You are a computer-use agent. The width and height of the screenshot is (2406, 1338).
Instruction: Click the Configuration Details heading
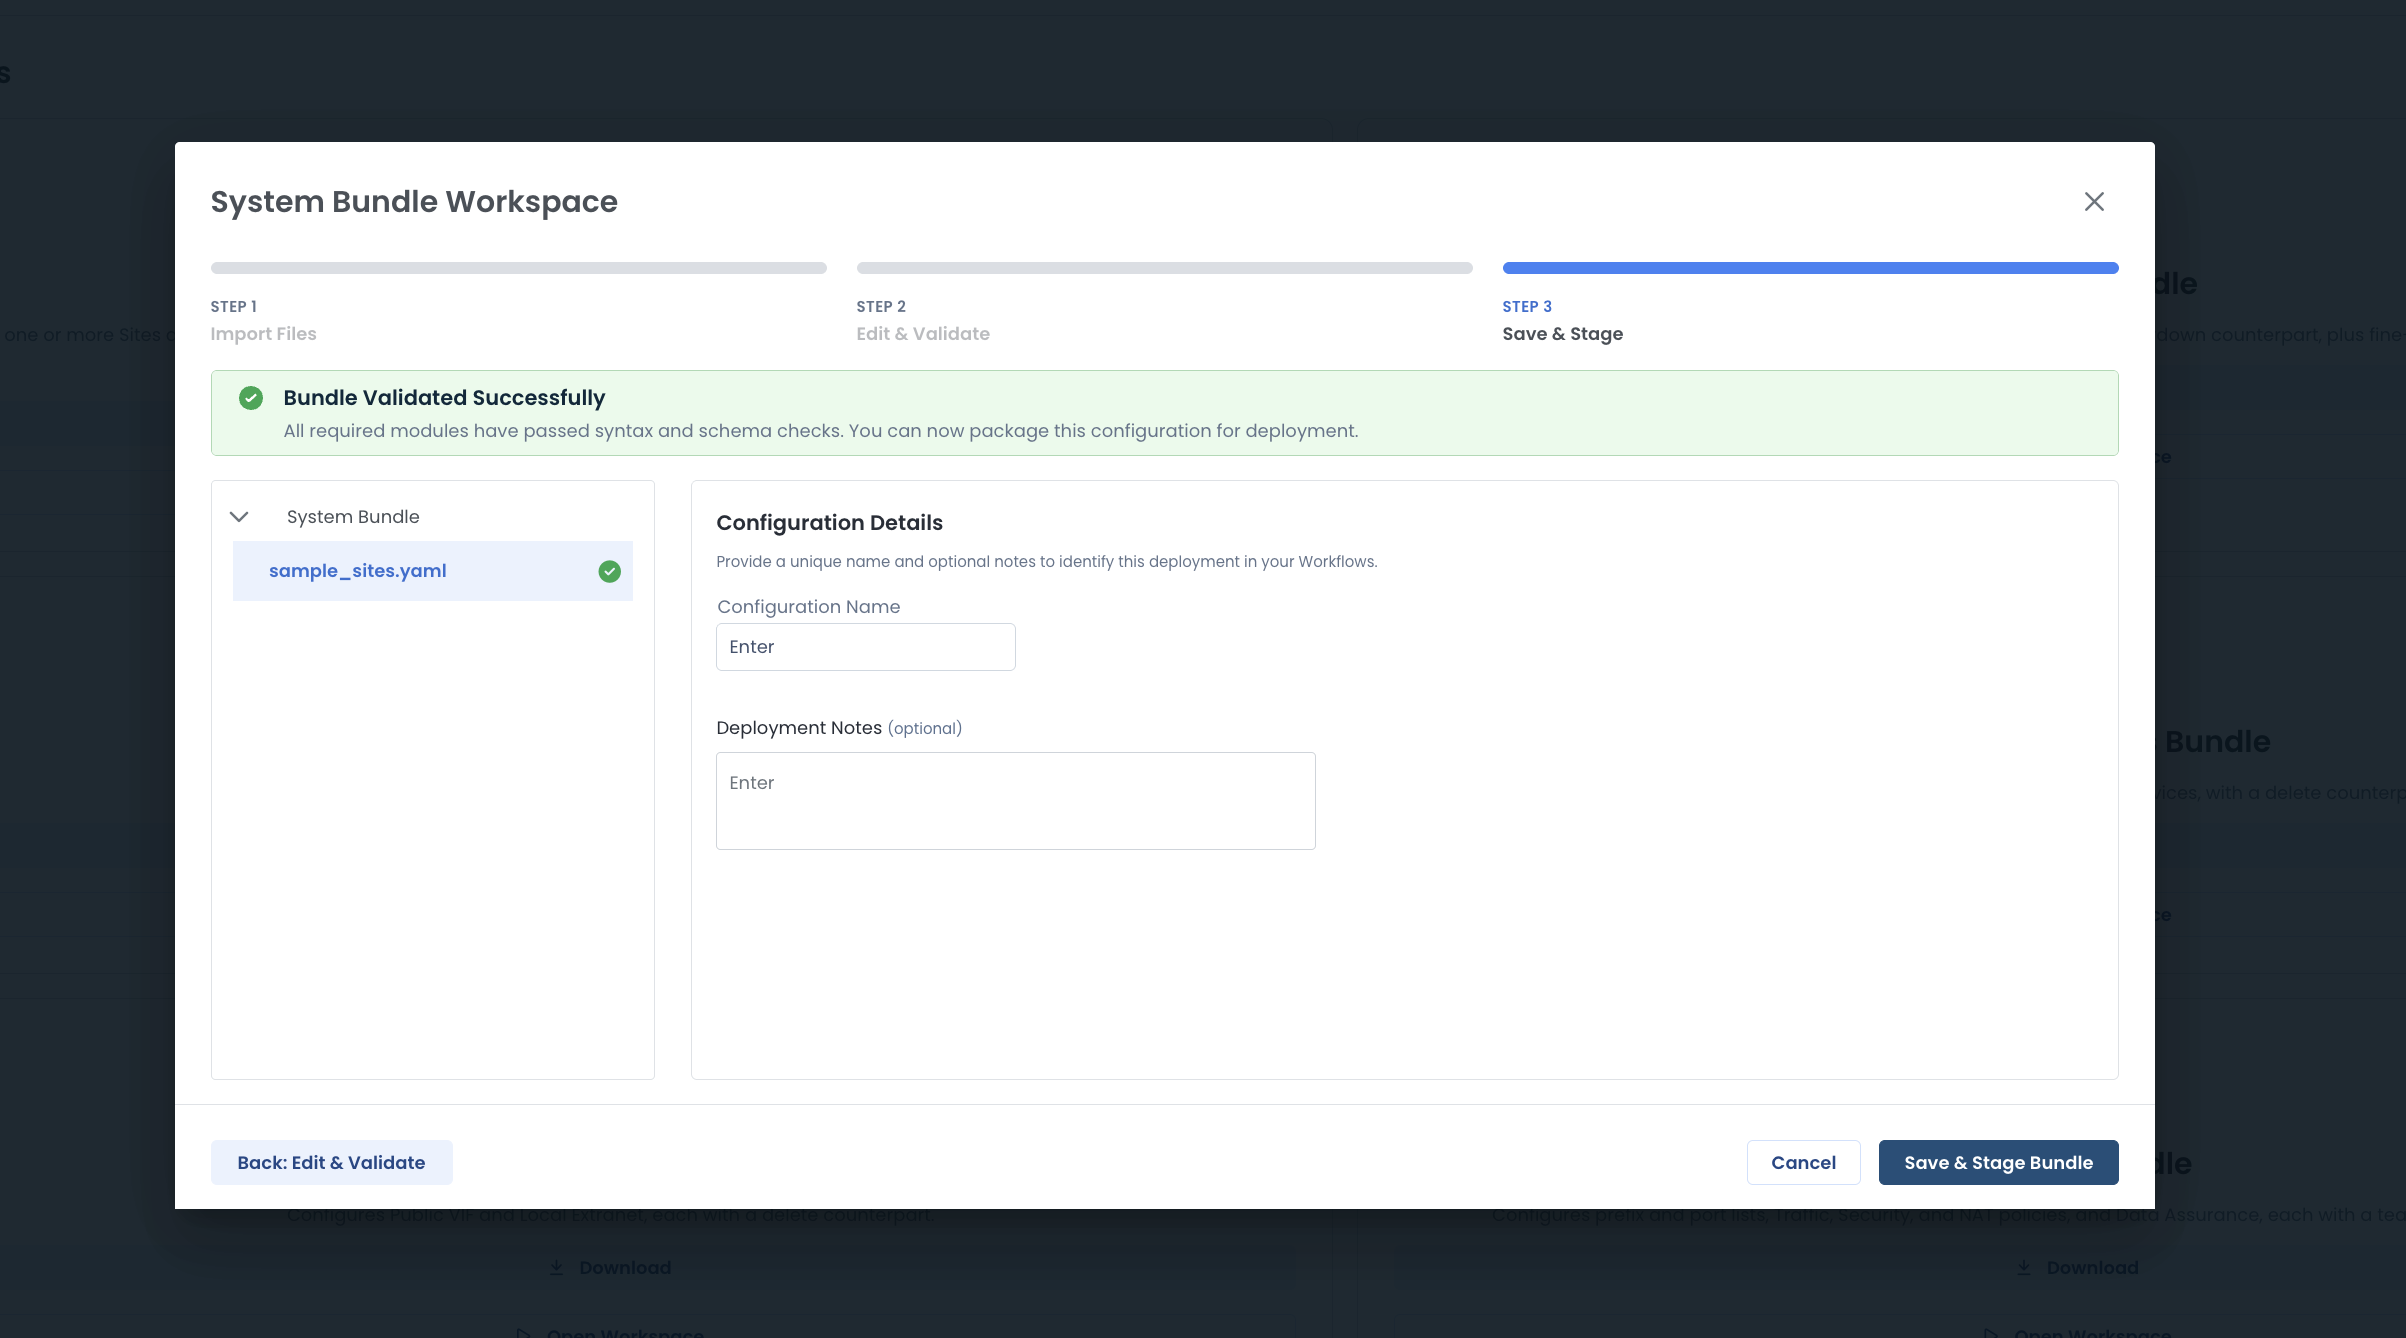tap(829, 523)
